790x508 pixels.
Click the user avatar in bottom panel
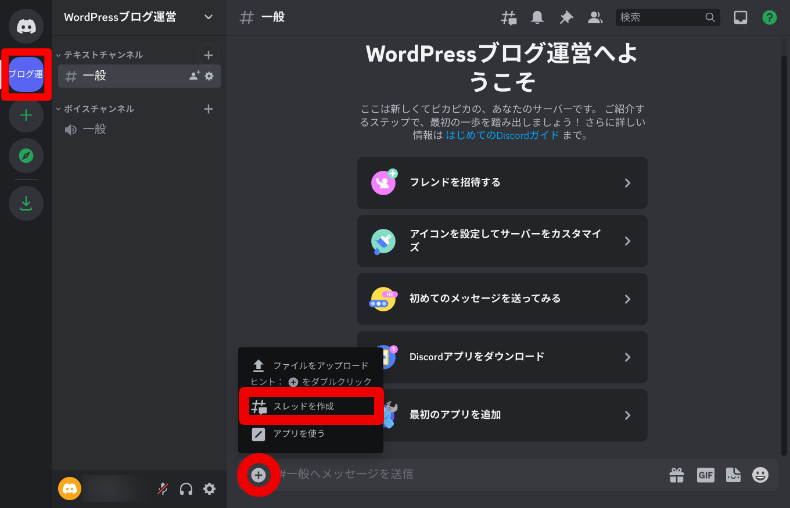[70, 488]
